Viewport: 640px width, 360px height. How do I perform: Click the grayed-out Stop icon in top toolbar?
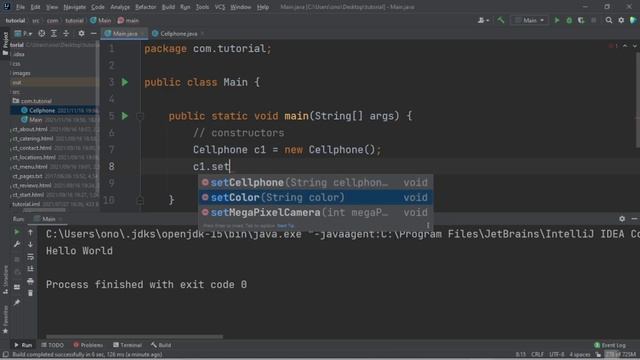[x=593, y=20]
